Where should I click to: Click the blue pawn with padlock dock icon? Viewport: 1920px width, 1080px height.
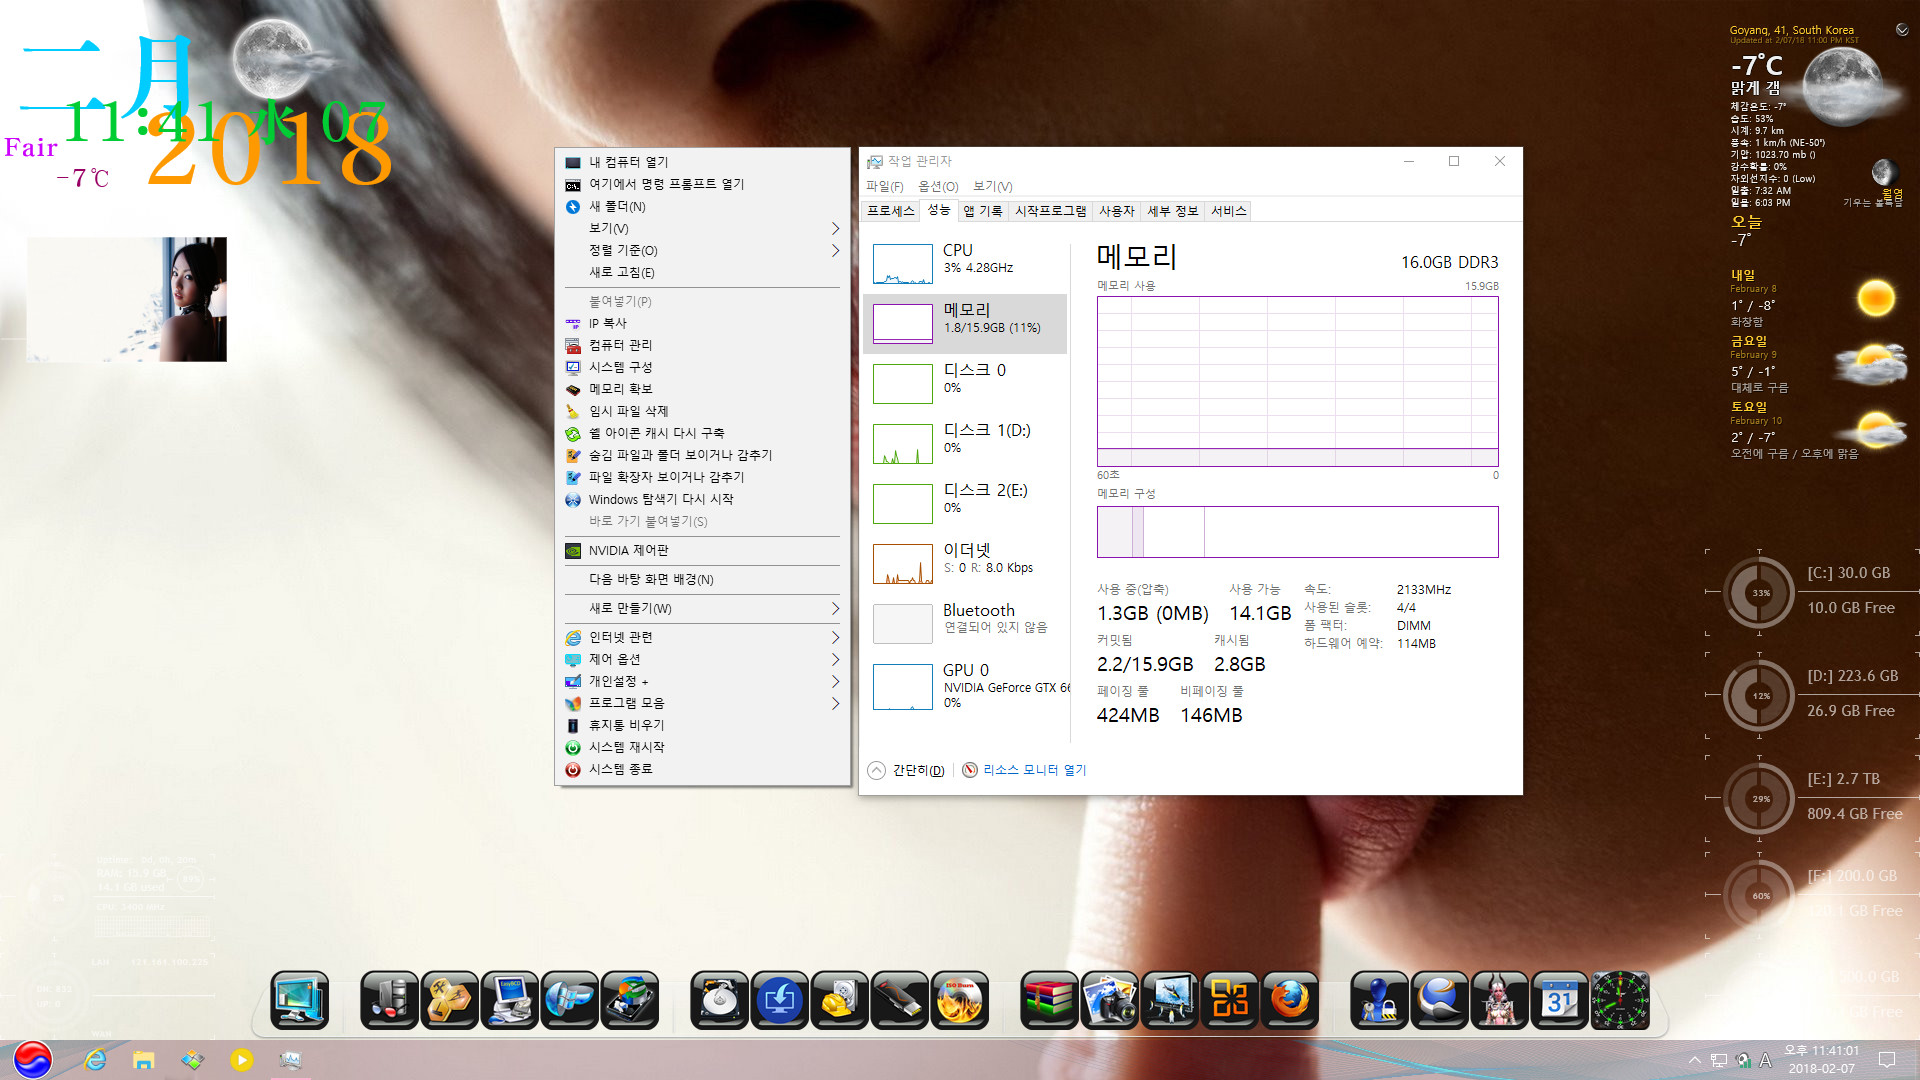(1379, 999)
